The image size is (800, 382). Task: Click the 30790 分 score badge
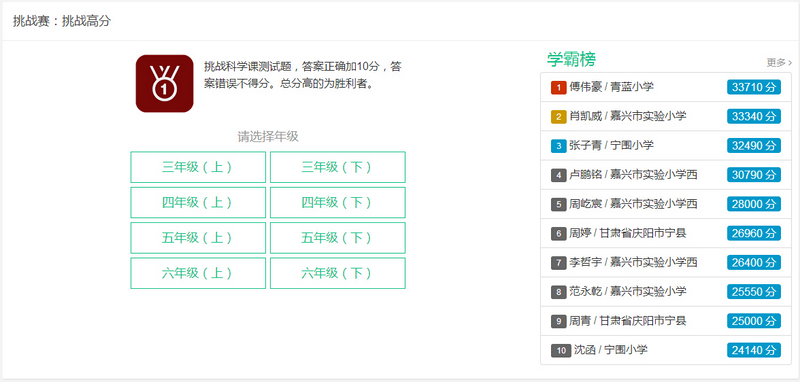(754, 175)
